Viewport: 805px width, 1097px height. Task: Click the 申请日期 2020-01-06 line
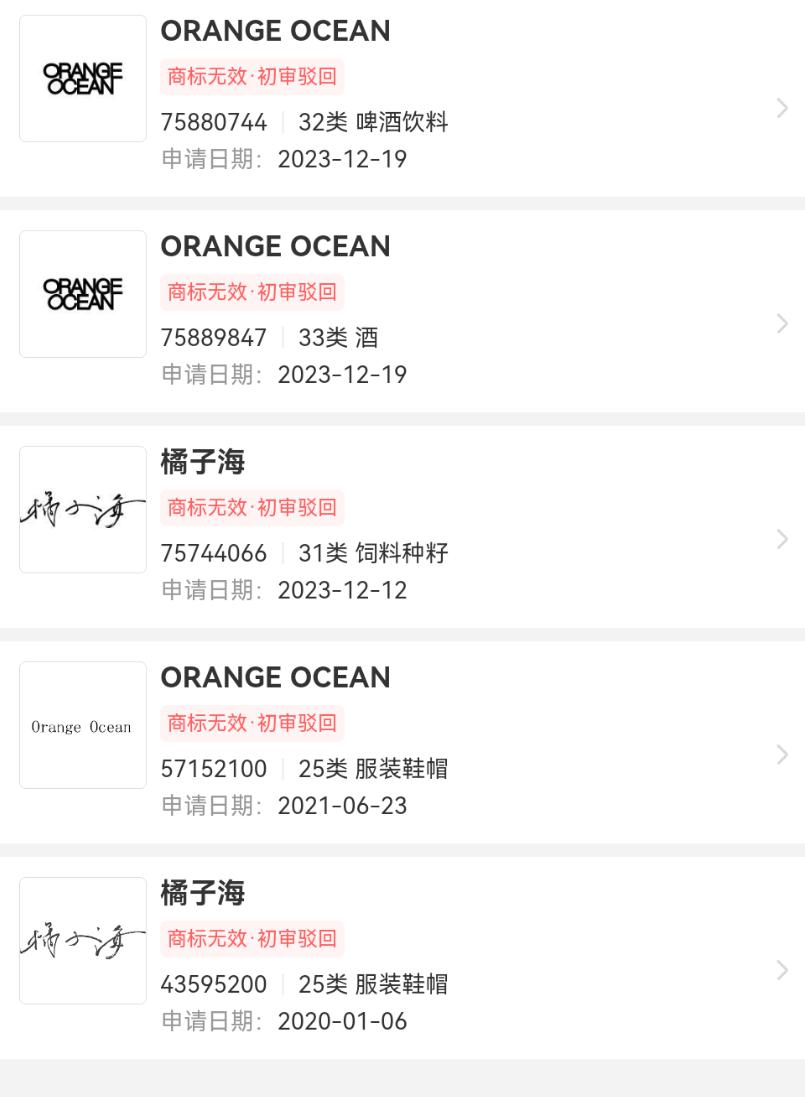(284, 1022)
